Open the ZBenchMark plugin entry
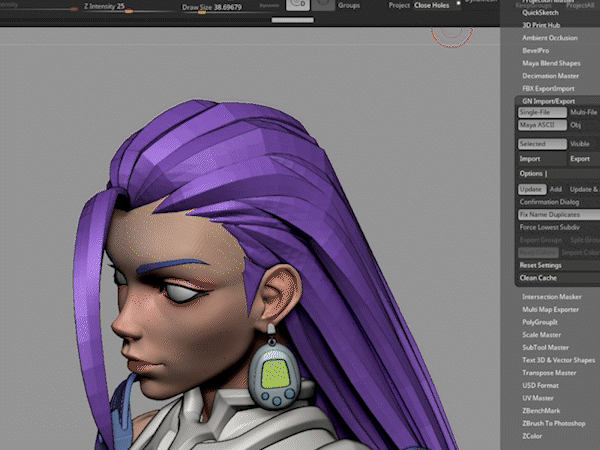The height and width of the screenshot is (450, 600). (541, 411)
